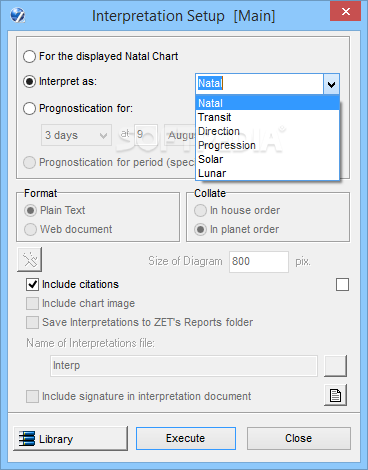Click the blank browse button beside Interp field
This screenshot has width=368, height=470.
[x=335, y=366]
